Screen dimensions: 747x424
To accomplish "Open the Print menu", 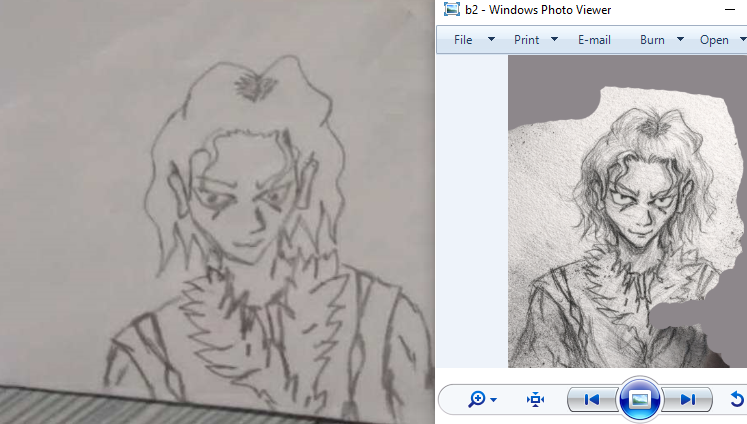I will coord(526,40).
